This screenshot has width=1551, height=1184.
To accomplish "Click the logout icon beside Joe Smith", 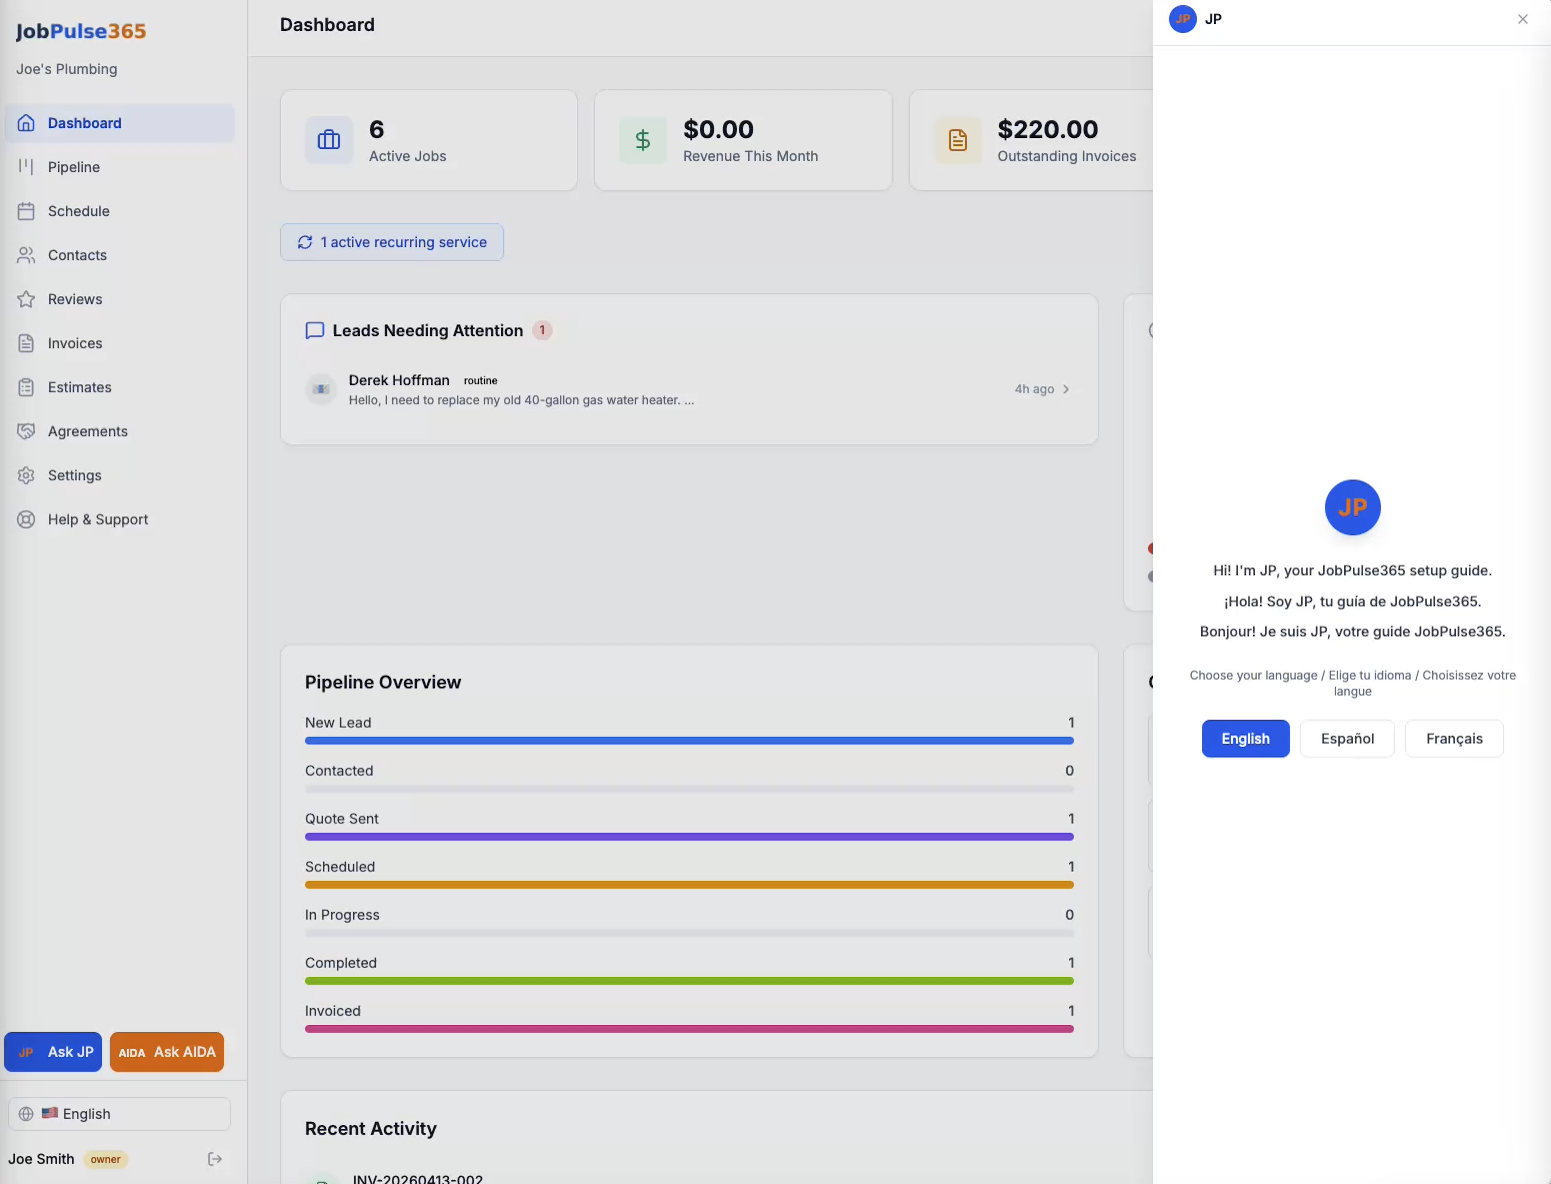I will 214,1159.
